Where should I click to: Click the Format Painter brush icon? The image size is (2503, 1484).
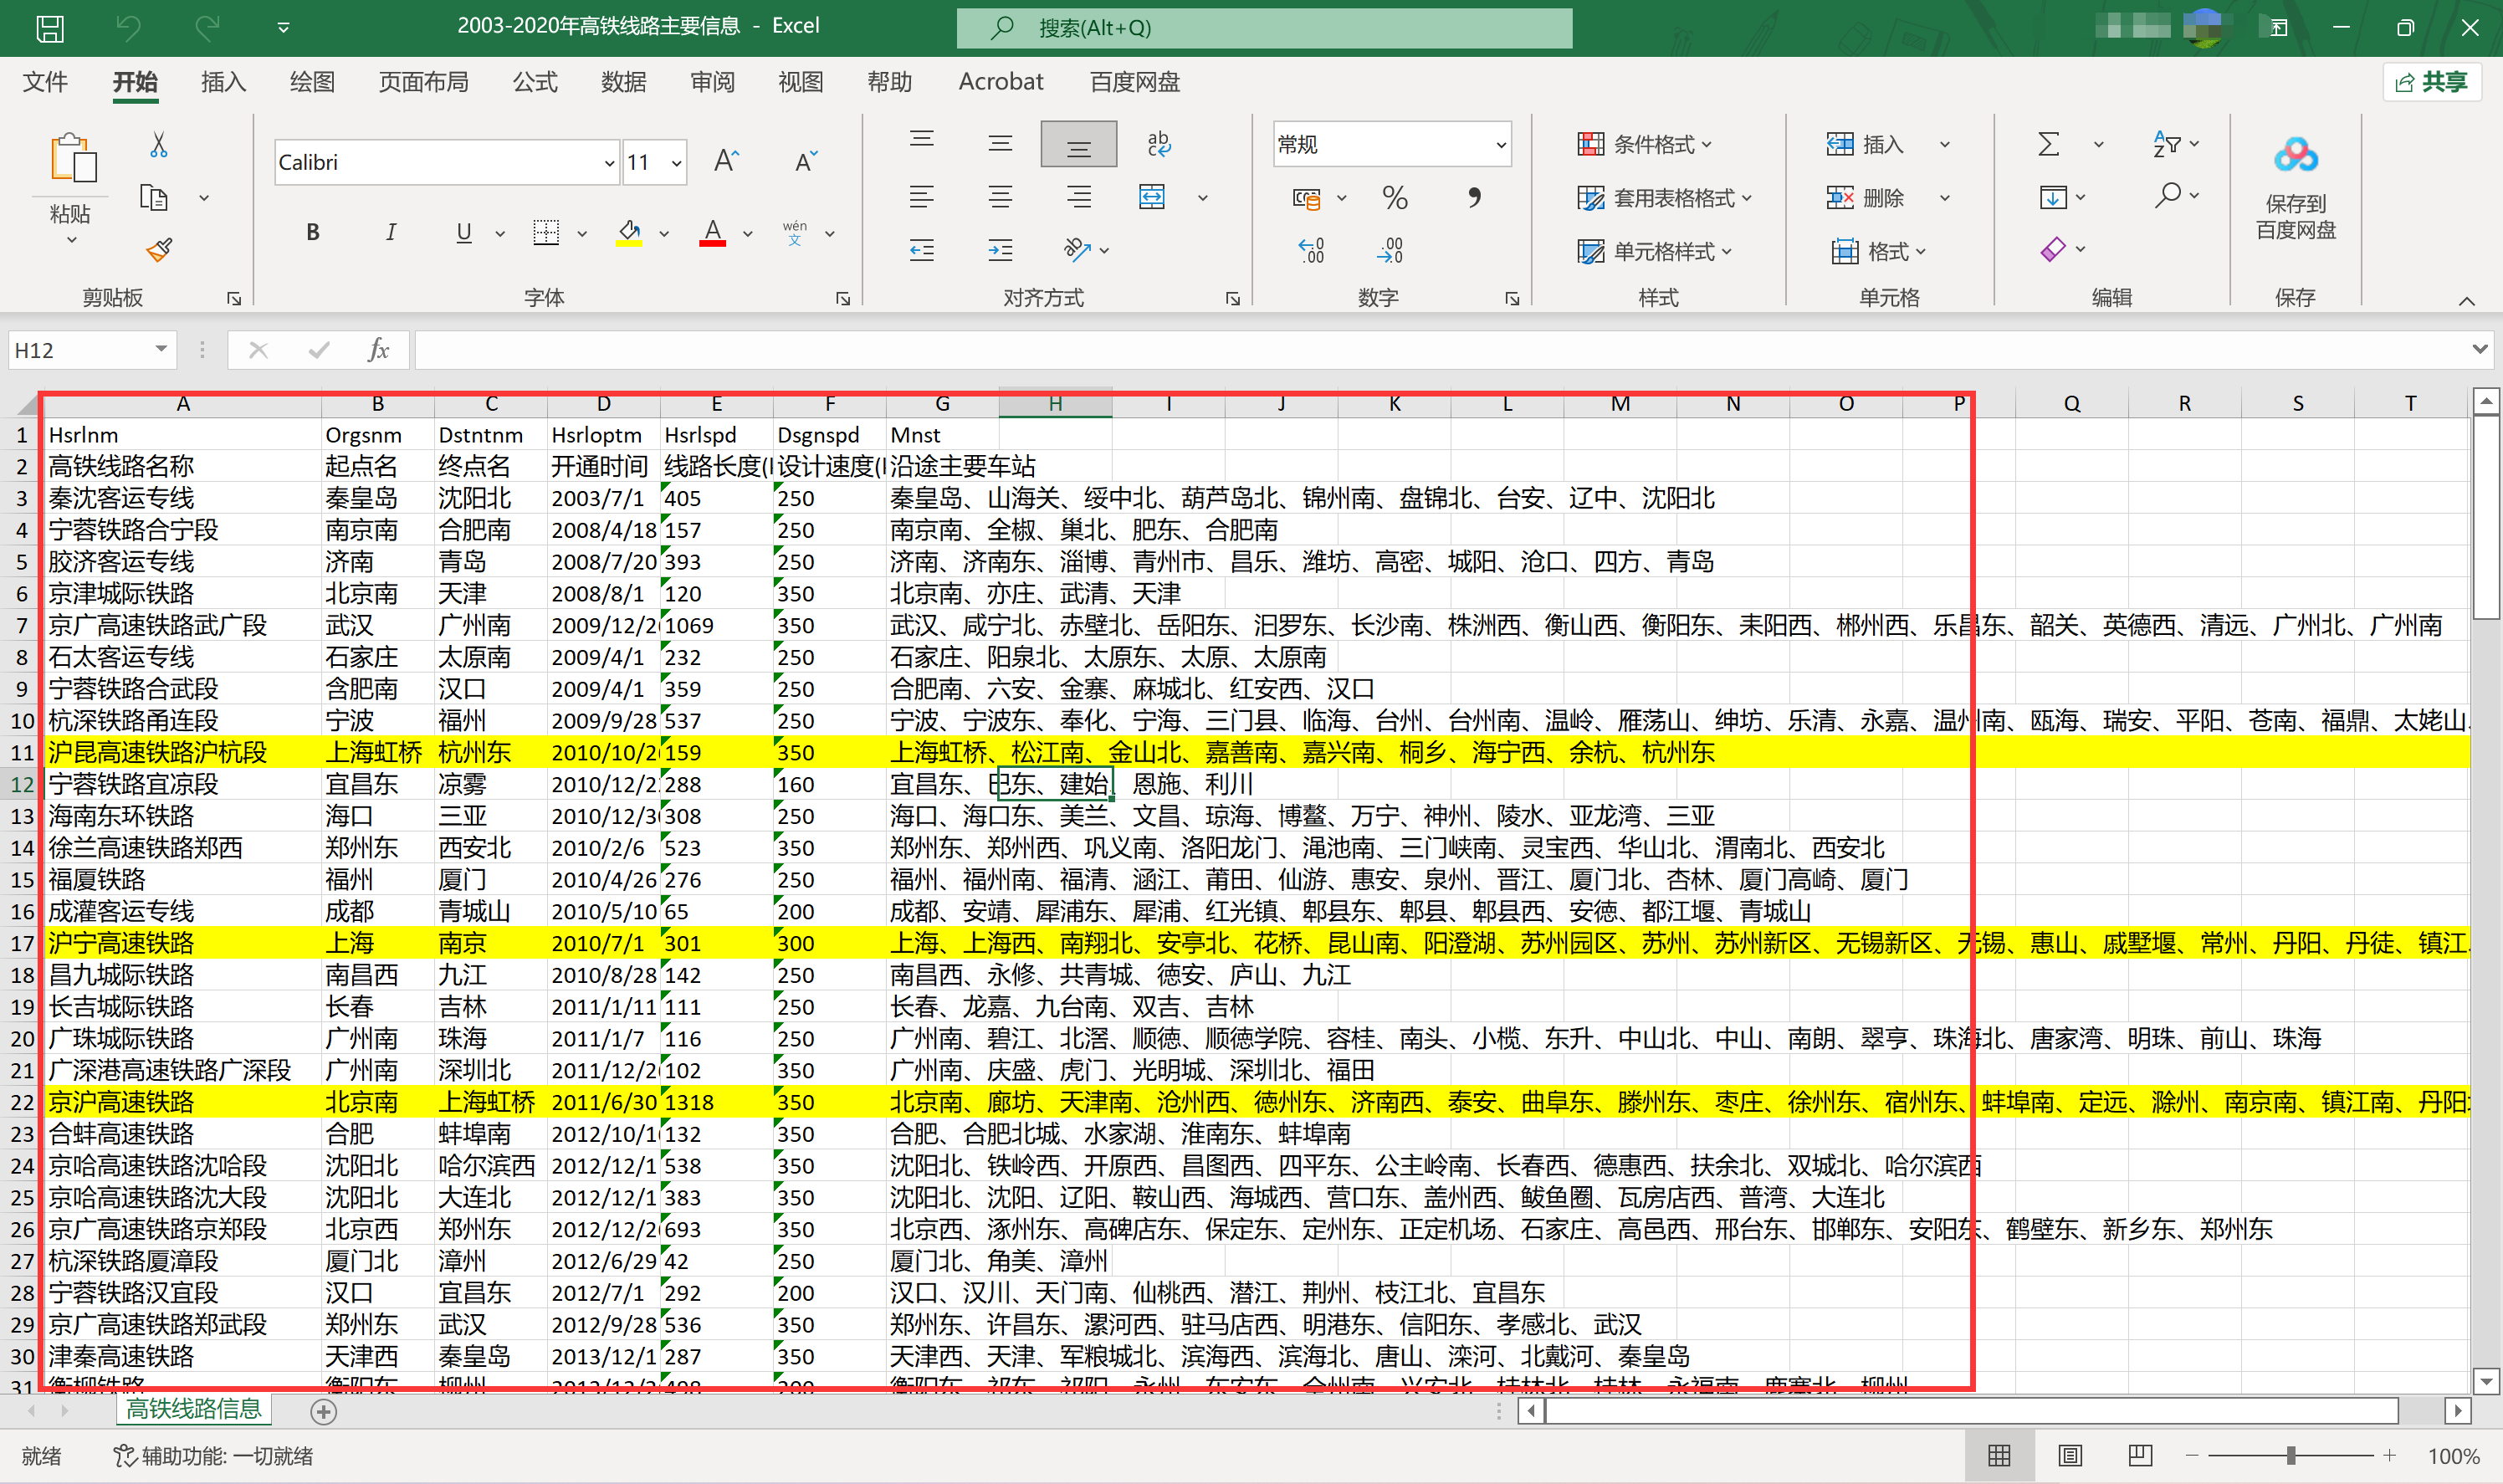(x=159, y=249)
